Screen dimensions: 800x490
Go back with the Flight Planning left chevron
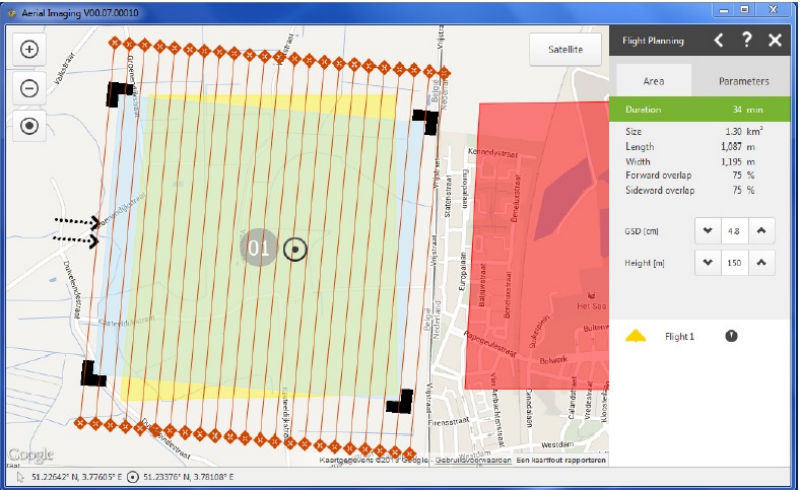point(717,40)
